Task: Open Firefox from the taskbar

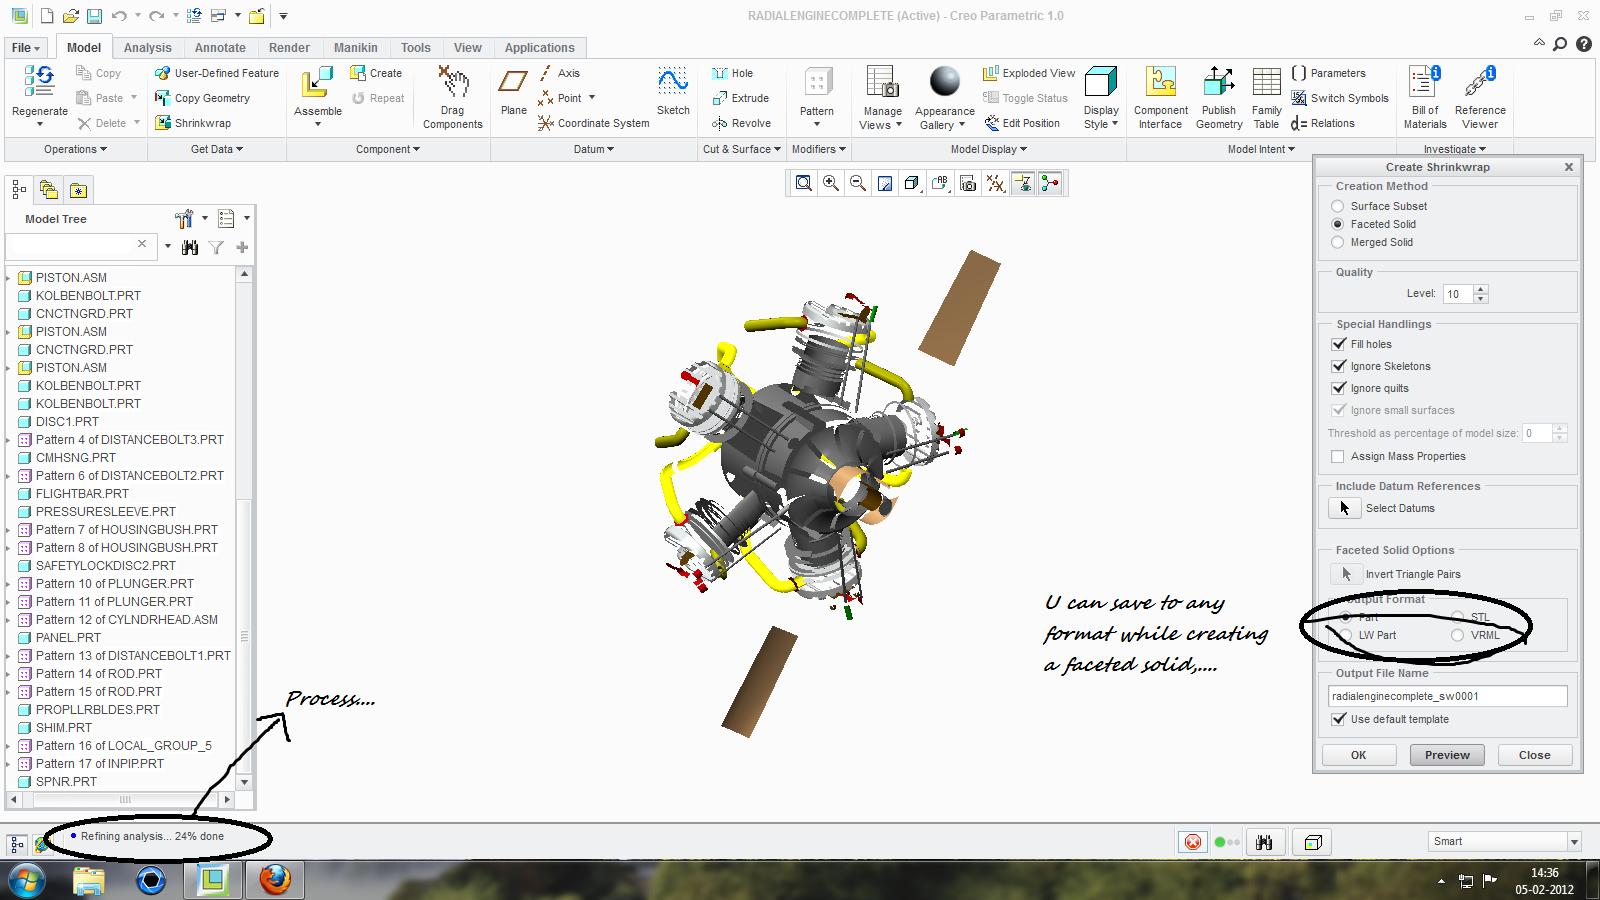Action: 275,879
